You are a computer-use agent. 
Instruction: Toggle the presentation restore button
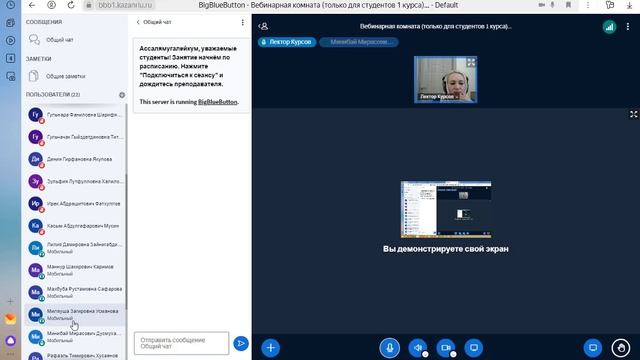point(593,348)
